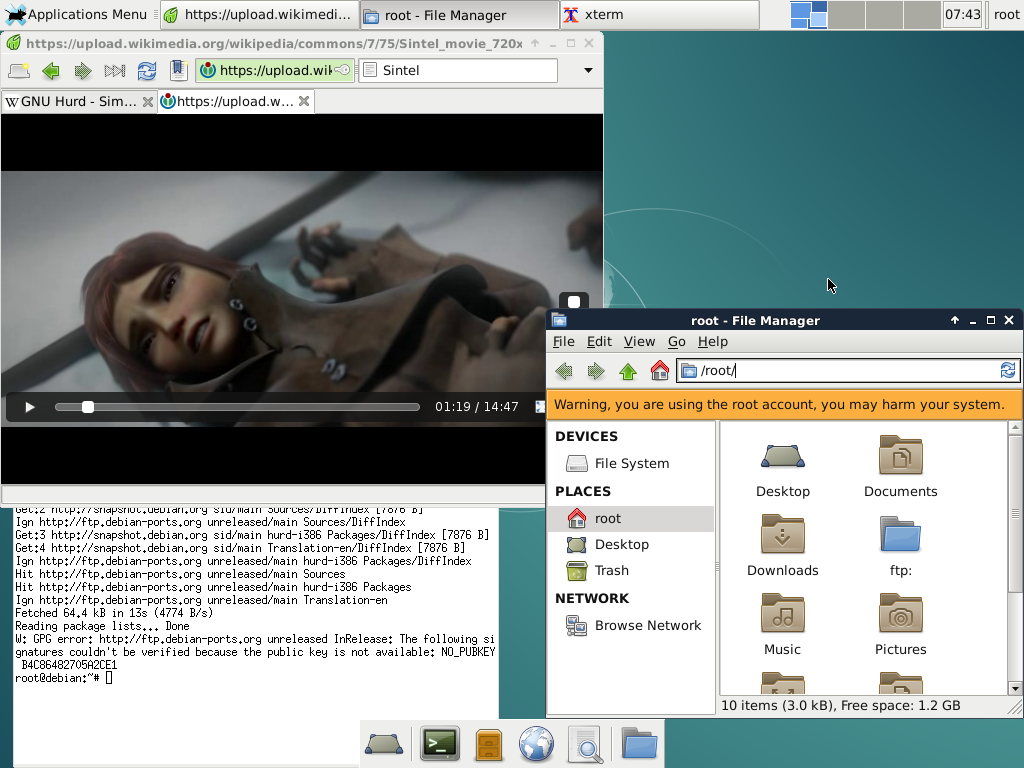The height and width of the screenshot is (768, 1024).
Task: Click the browser Back arrow icon
Action: click(51, 71)
